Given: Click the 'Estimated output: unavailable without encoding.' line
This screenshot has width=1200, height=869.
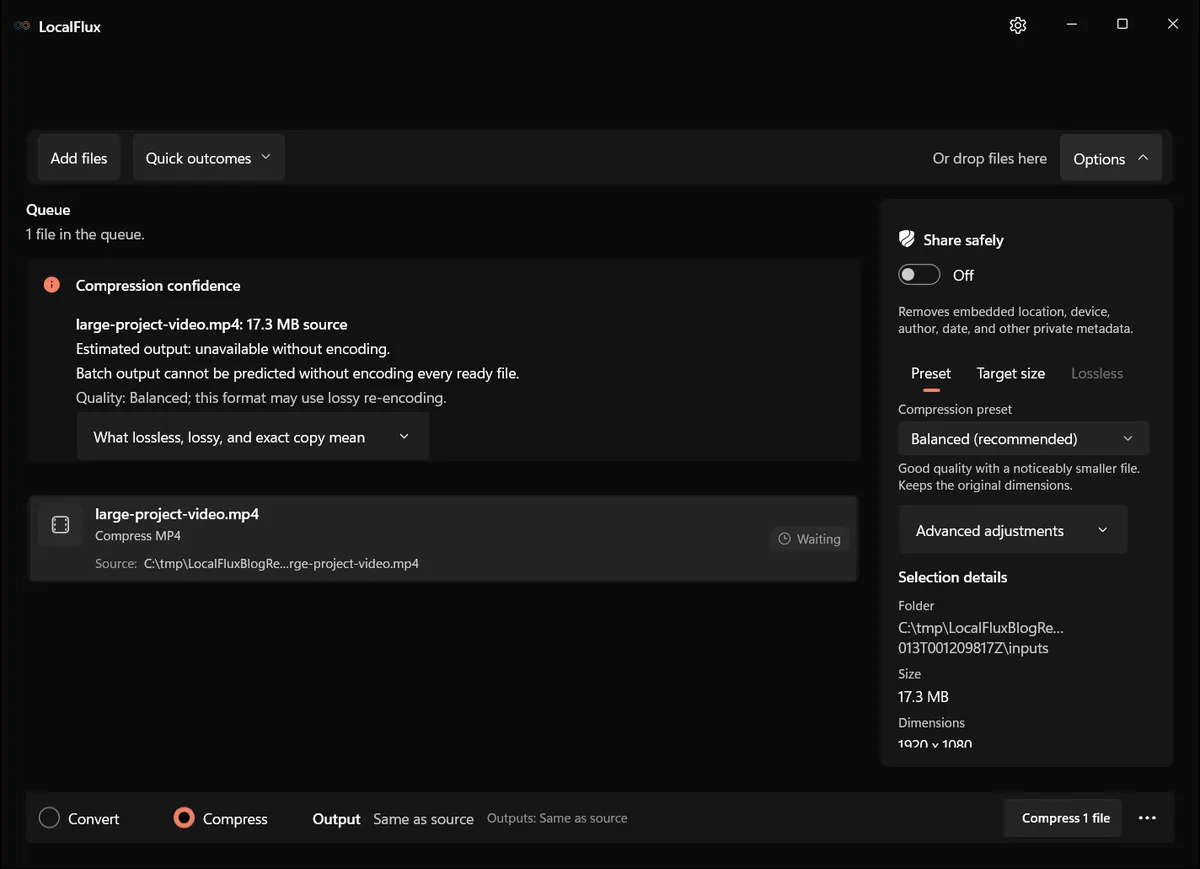Looking at the screenshot, I should tap(233, 349).
